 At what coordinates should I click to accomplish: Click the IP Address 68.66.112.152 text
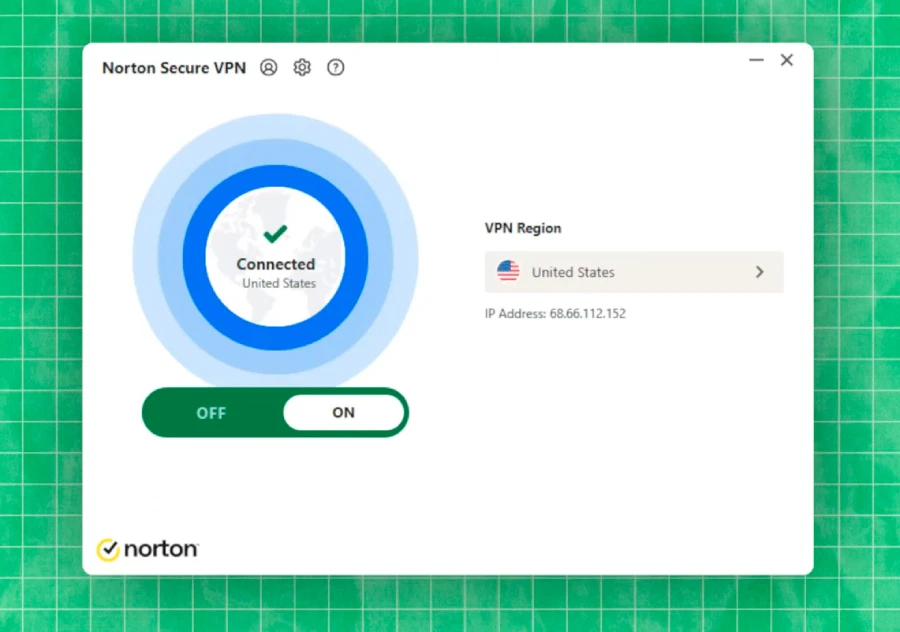pyautogui.click(x=555, y=313)
